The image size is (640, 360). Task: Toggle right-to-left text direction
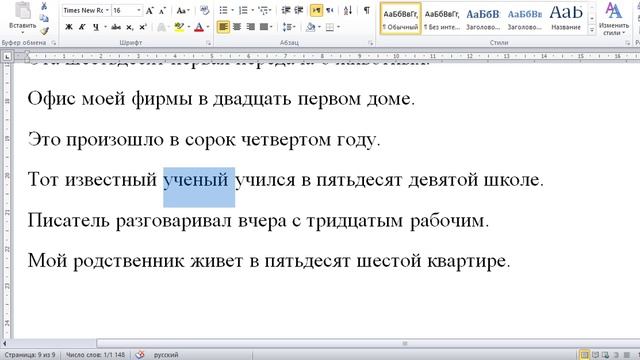[329, 11]
